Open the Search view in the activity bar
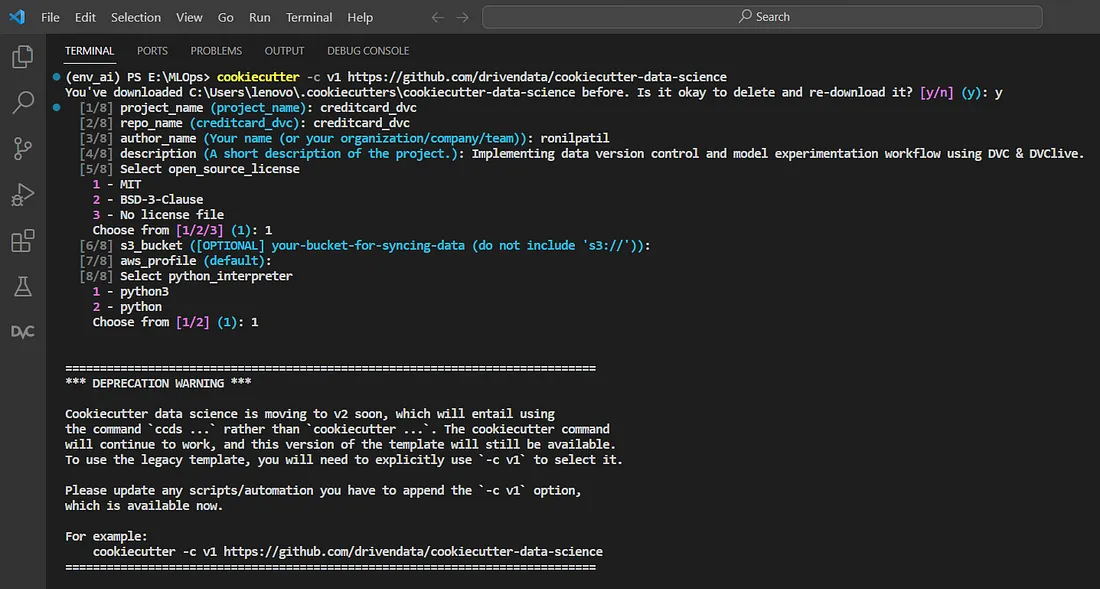The image size is (1100, 589). coord(23,102)
